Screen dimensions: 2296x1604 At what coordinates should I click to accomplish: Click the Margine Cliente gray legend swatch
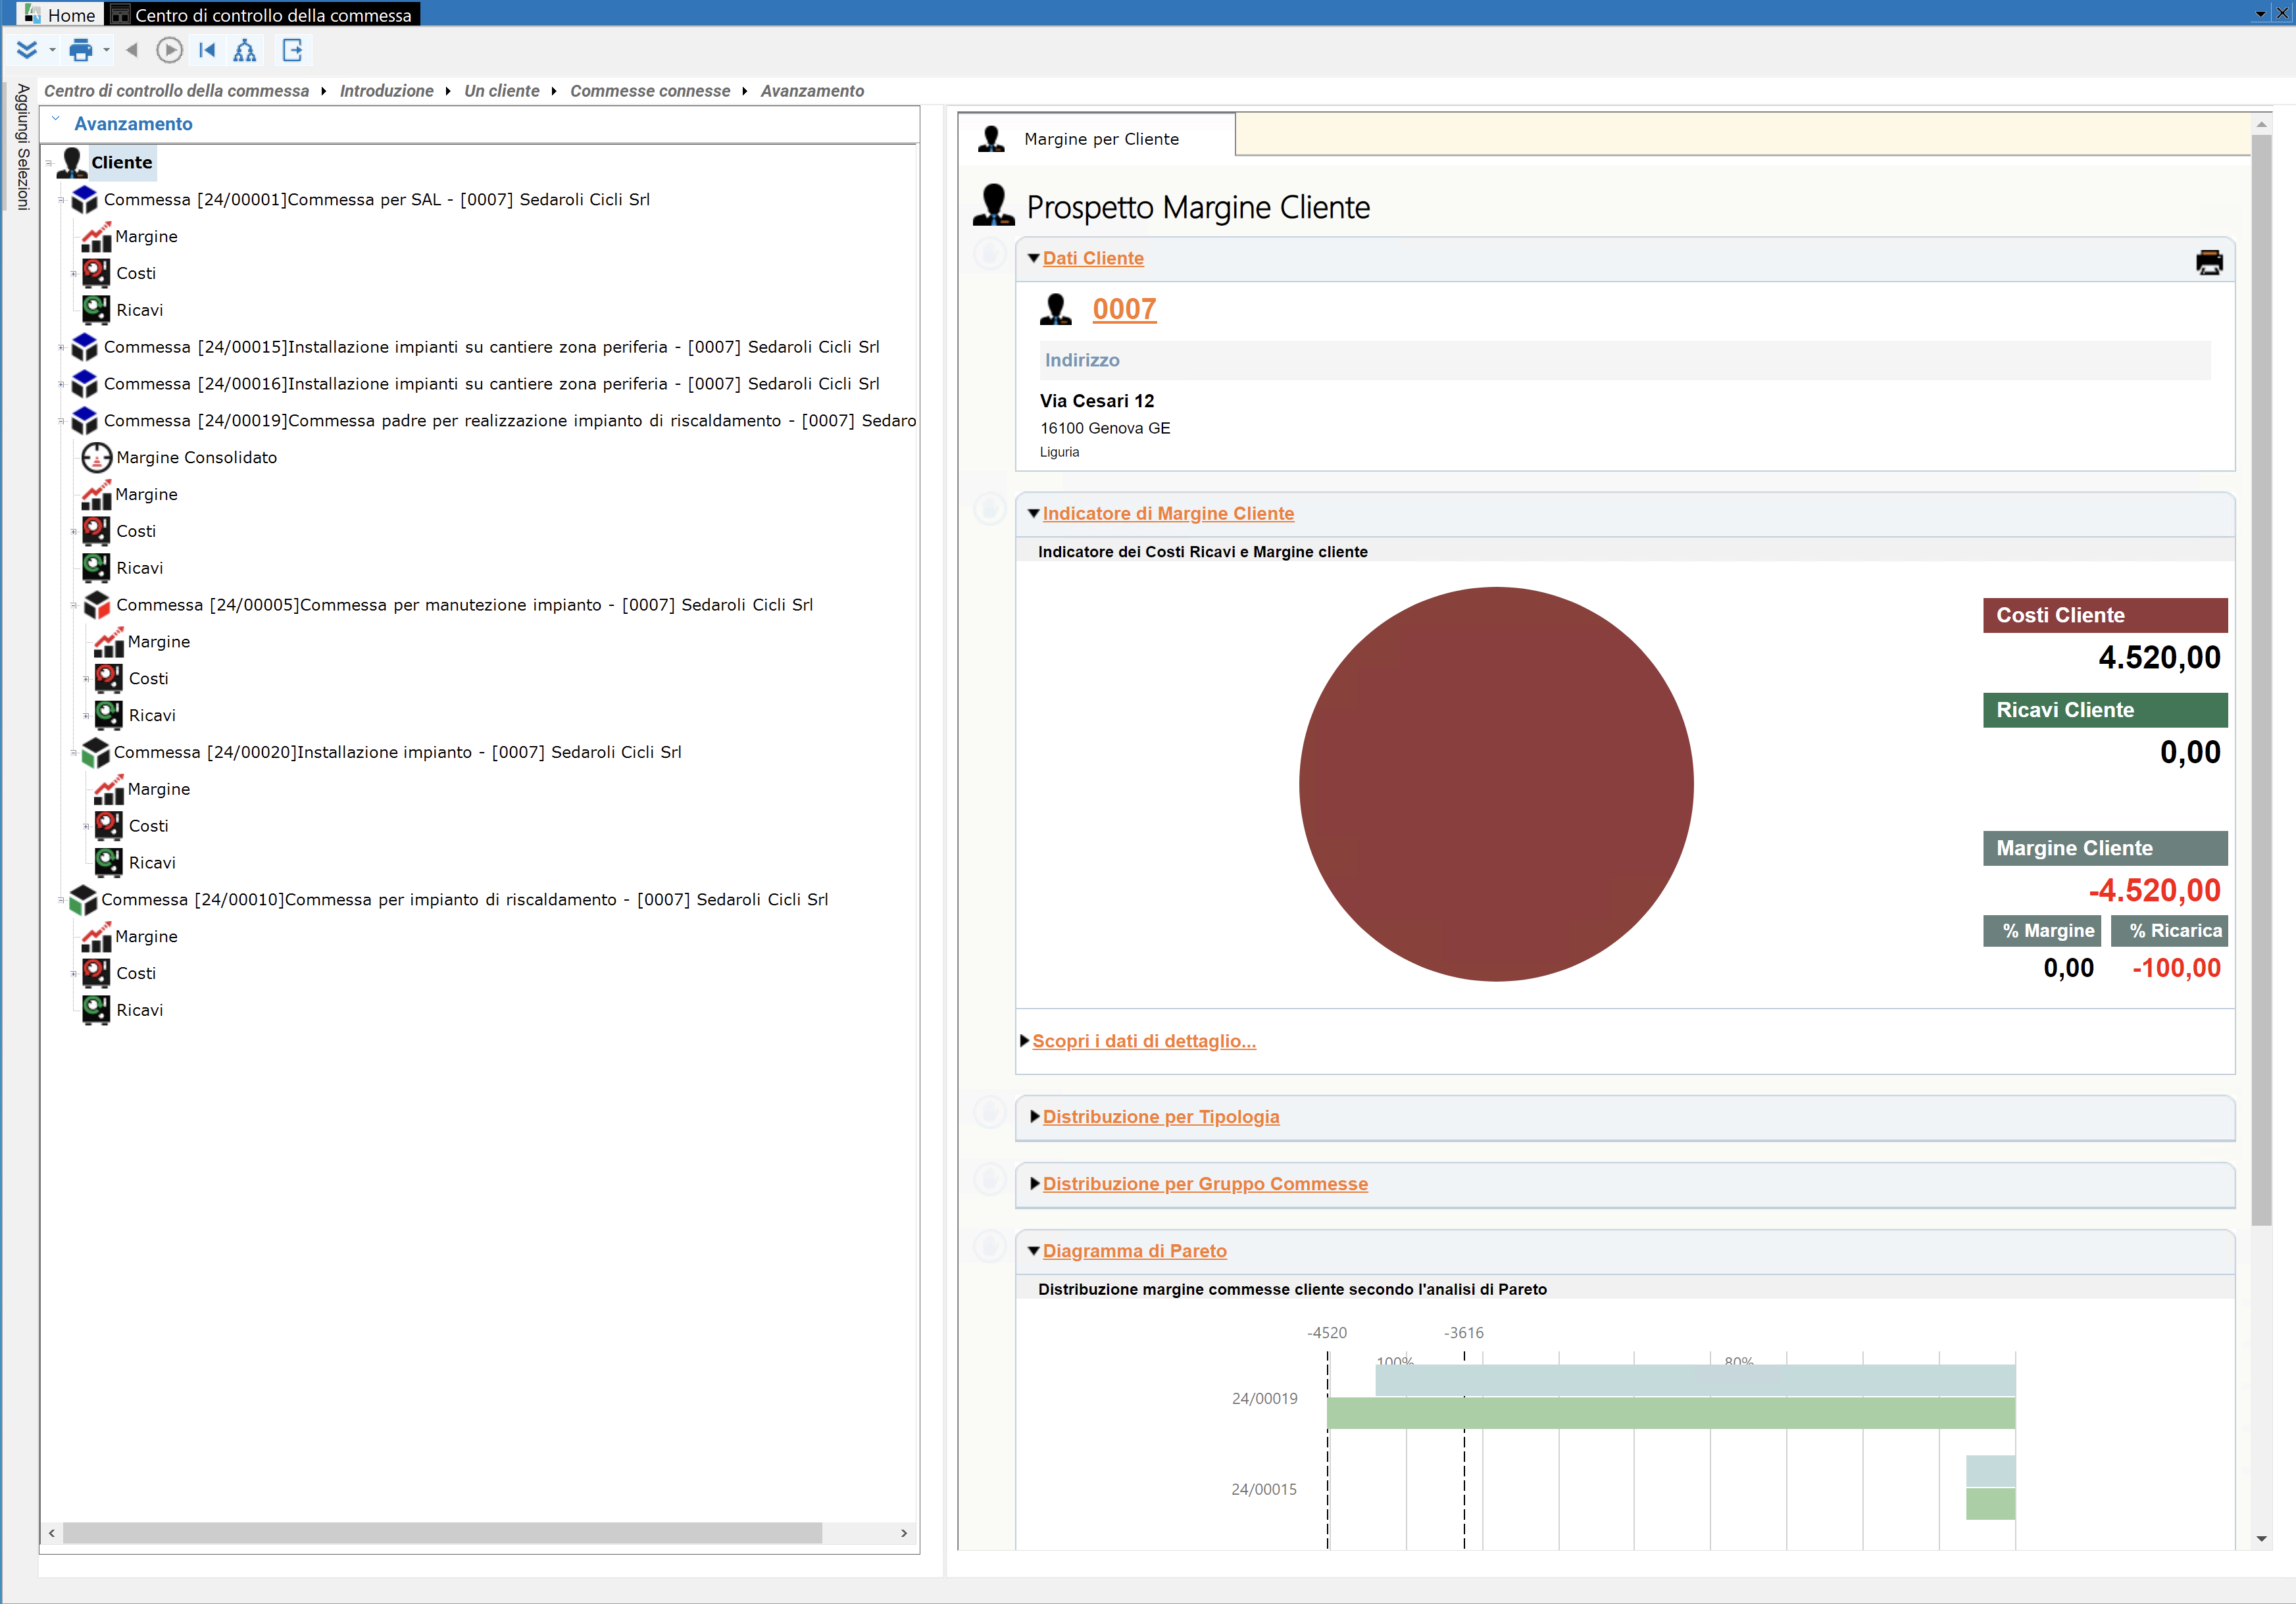click(x=2105, y=848)
